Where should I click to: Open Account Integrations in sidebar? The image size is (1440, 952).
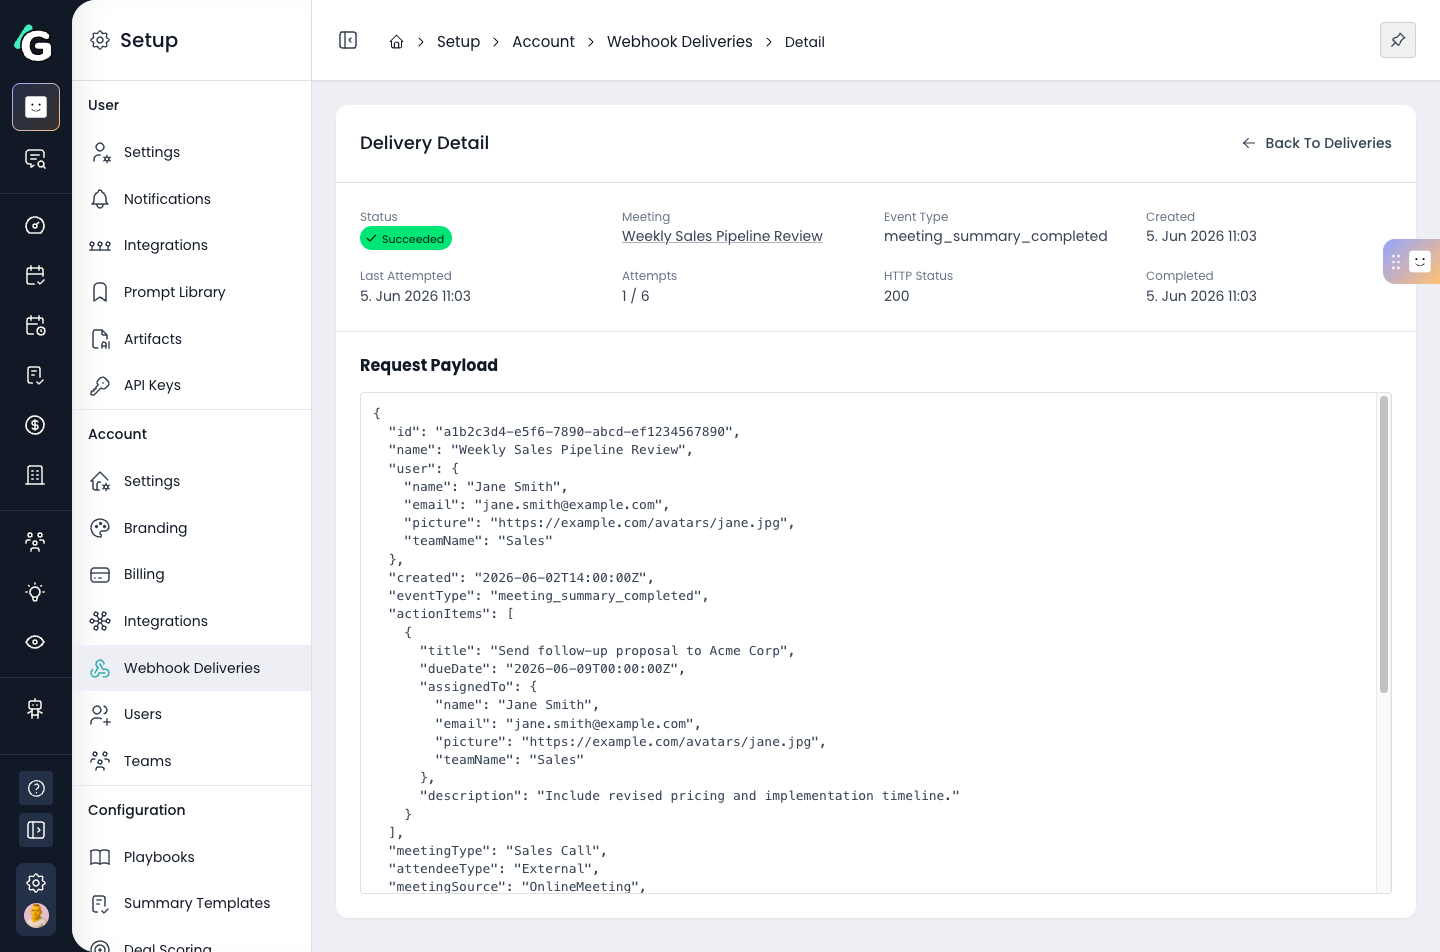coord(191,621)
